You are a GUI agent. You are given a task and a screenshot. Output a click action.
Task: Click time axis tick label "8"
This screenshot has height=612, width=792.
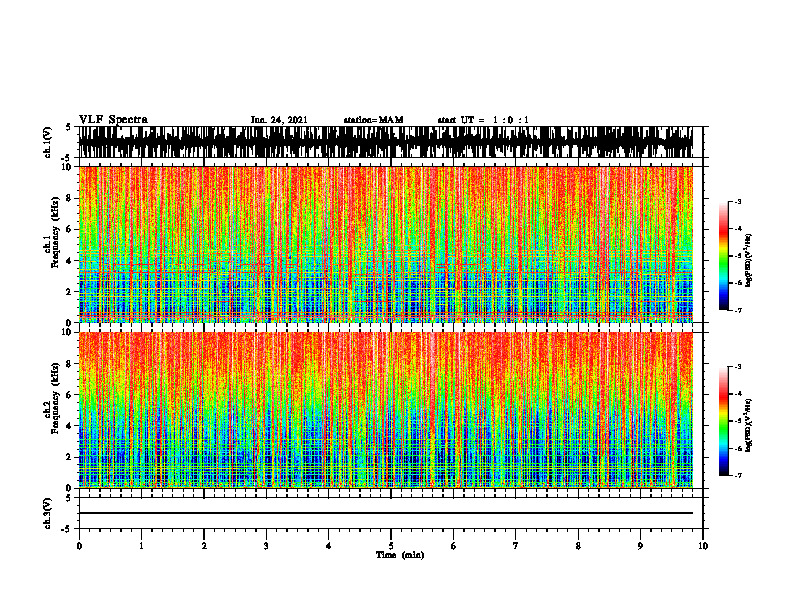tap(578, 546)
